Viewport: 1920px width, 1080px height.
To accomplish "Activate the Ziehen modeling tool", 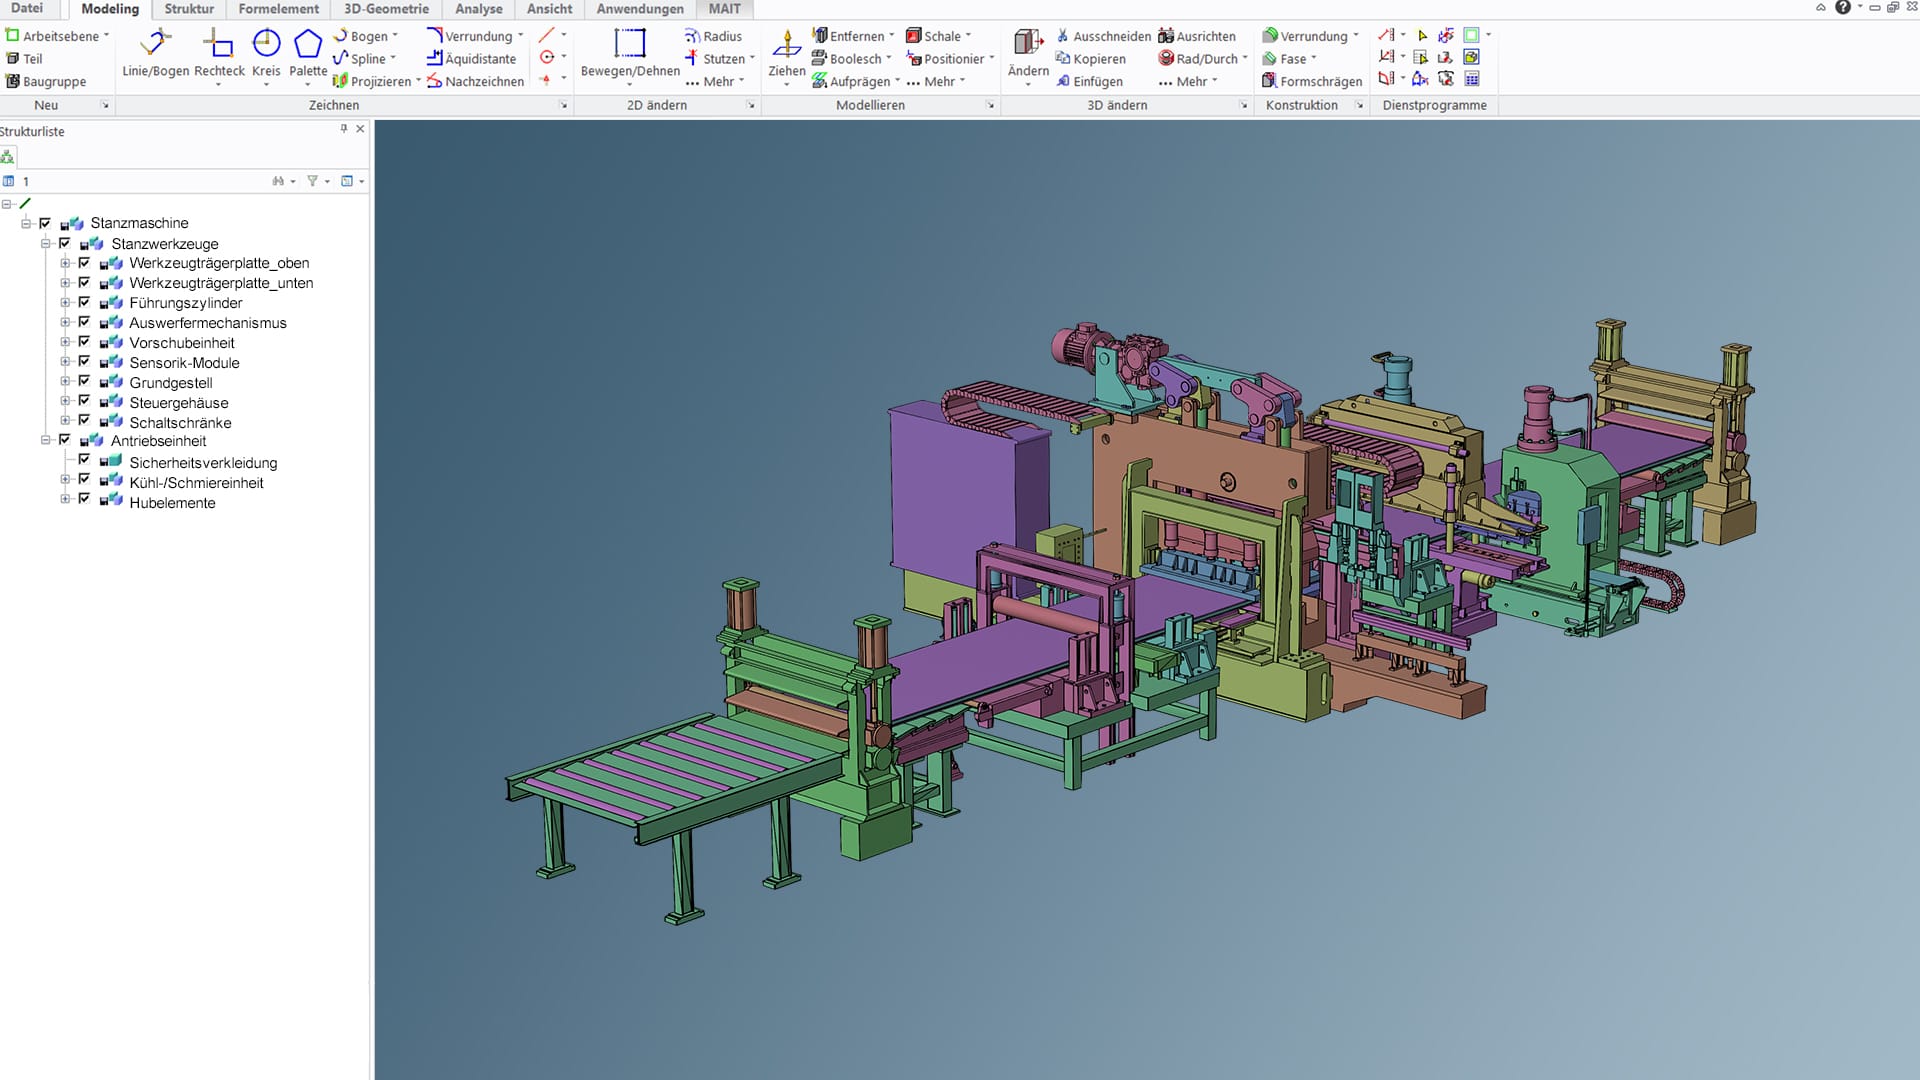I will (x=787, y=53).
